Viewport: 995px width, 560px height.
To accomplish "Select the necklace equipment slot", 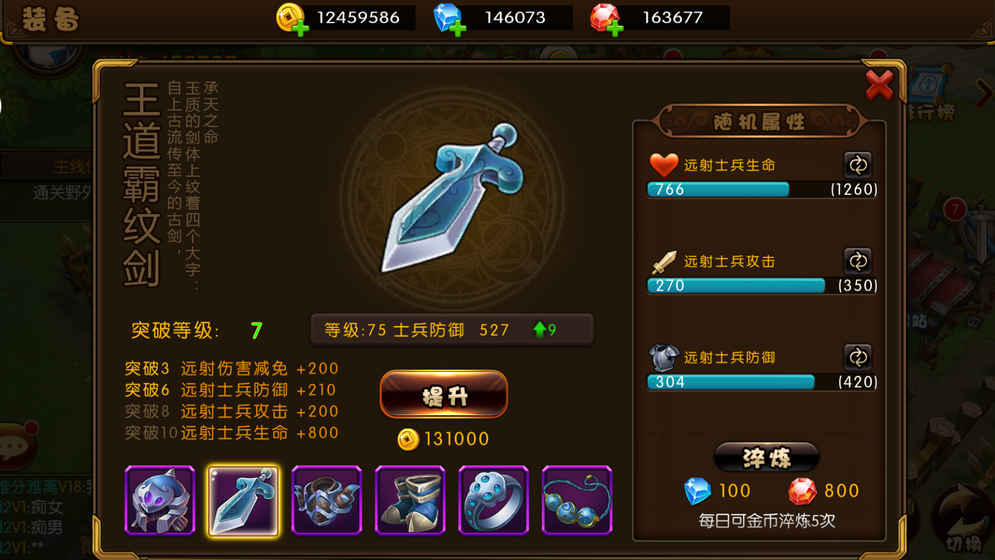I will [x=577, y=500].
